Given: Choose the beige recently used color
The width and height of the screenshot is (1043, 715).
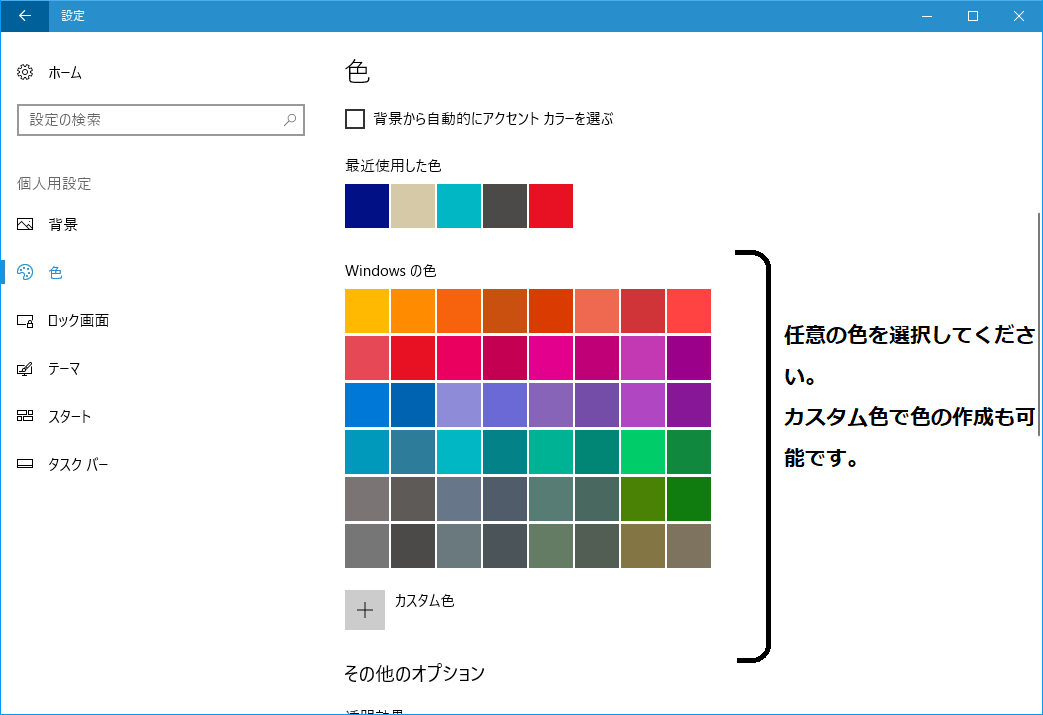Looking at the screenshot, I should (413, 206).
